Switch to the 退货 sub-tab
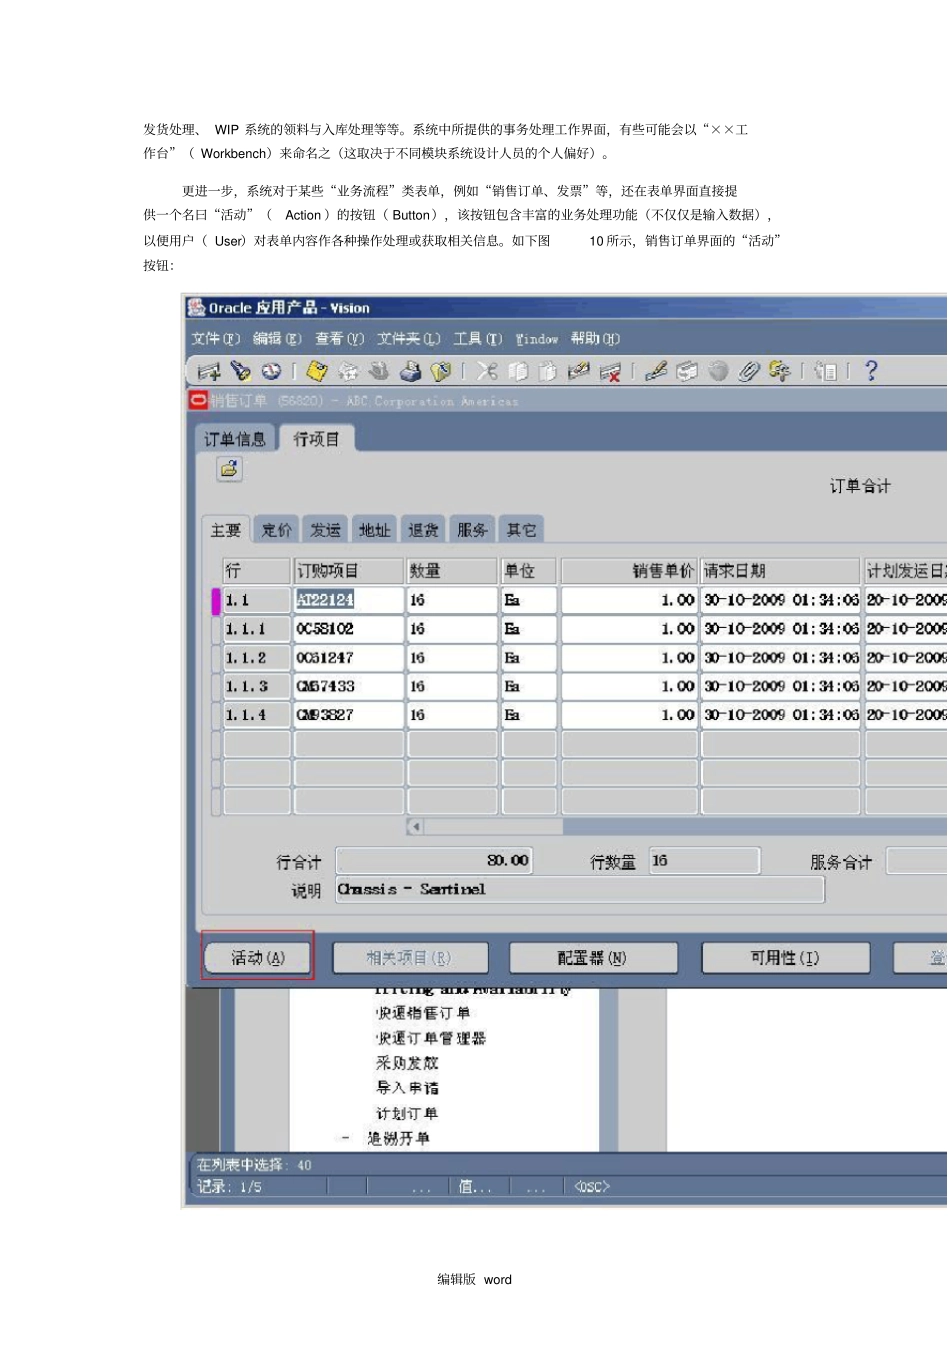950x1345 pixels. click(424, 530)
